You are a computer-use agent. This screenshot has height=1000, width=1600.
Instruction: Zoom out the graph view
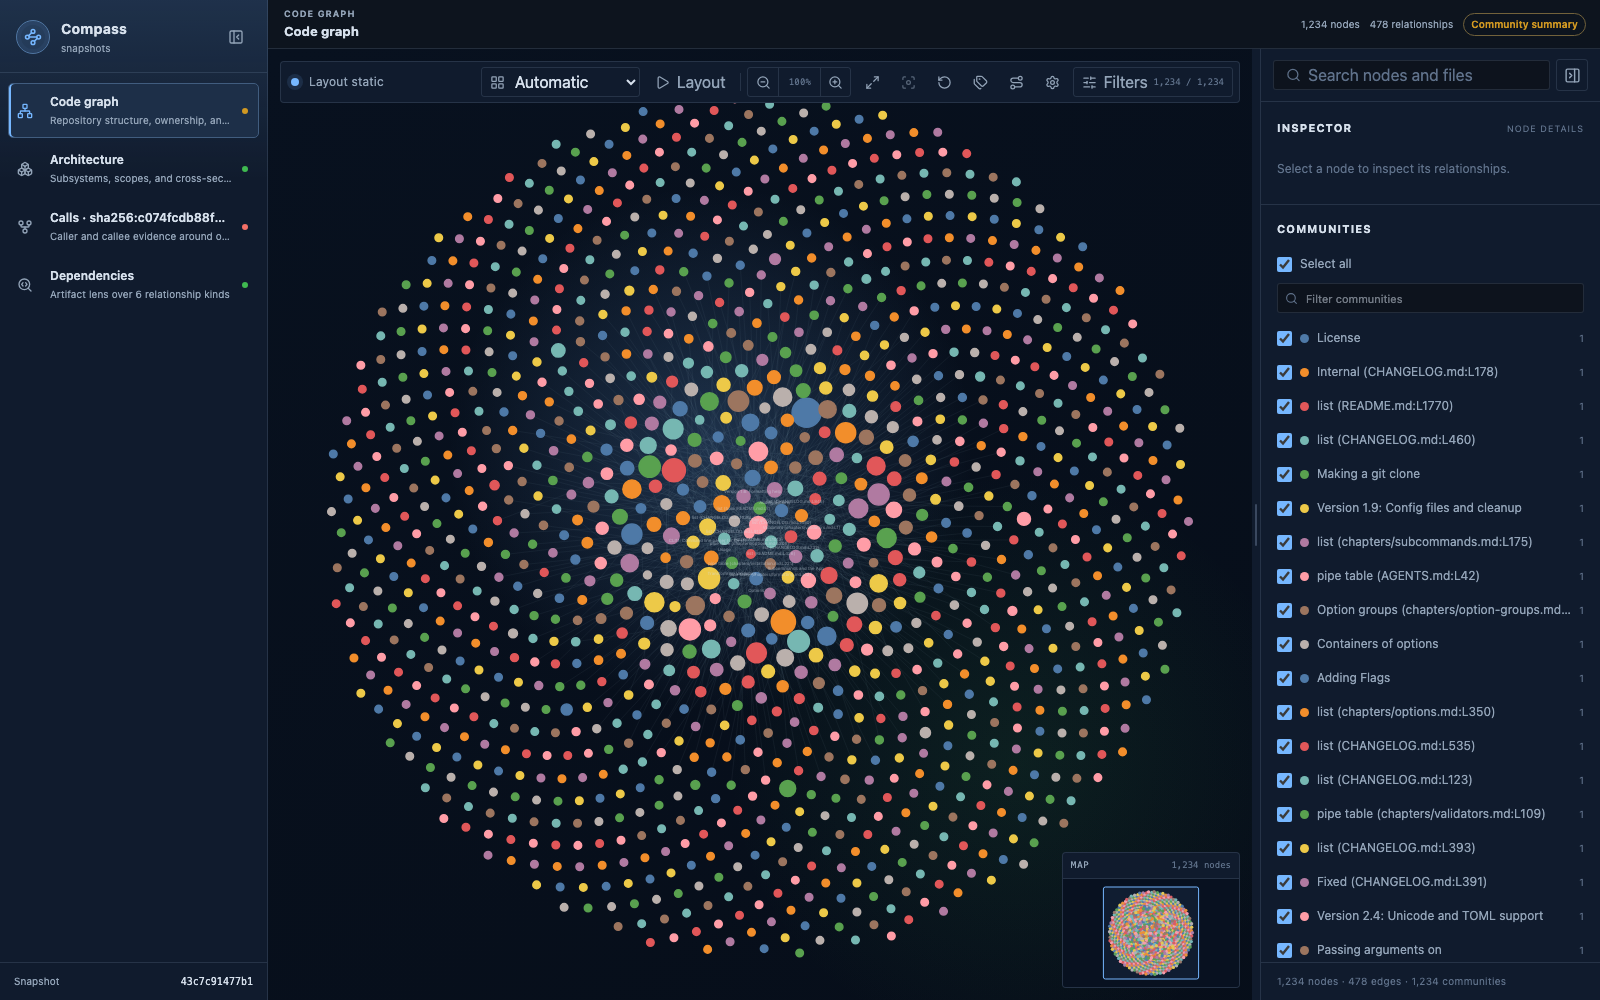coord(764,82)
